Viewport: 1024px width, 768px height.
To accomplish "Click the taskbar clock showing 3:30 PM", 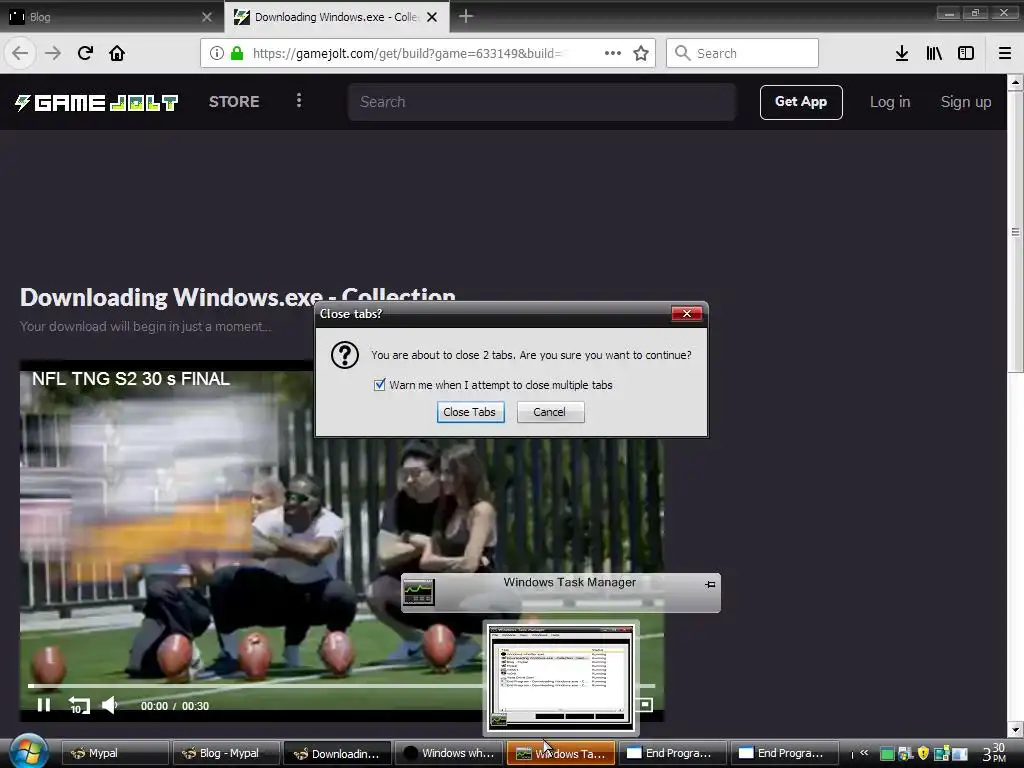I will [x=993, y=753].
